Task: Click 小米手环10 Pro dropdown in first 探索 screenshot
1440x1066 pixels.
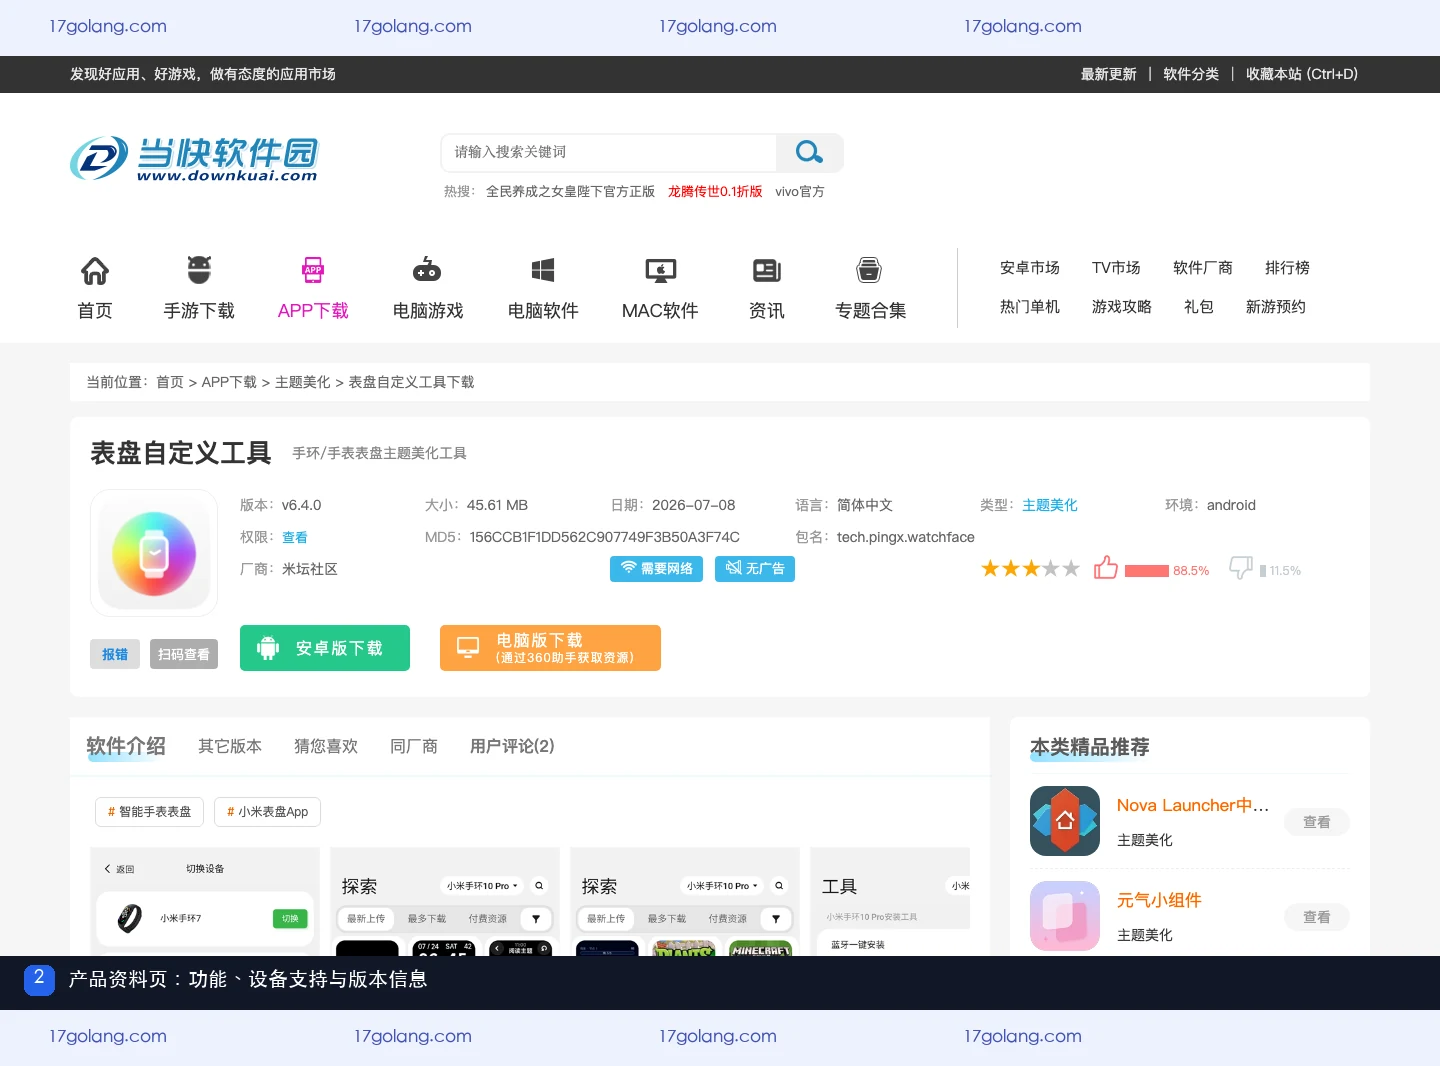Action: coord(483,886)
